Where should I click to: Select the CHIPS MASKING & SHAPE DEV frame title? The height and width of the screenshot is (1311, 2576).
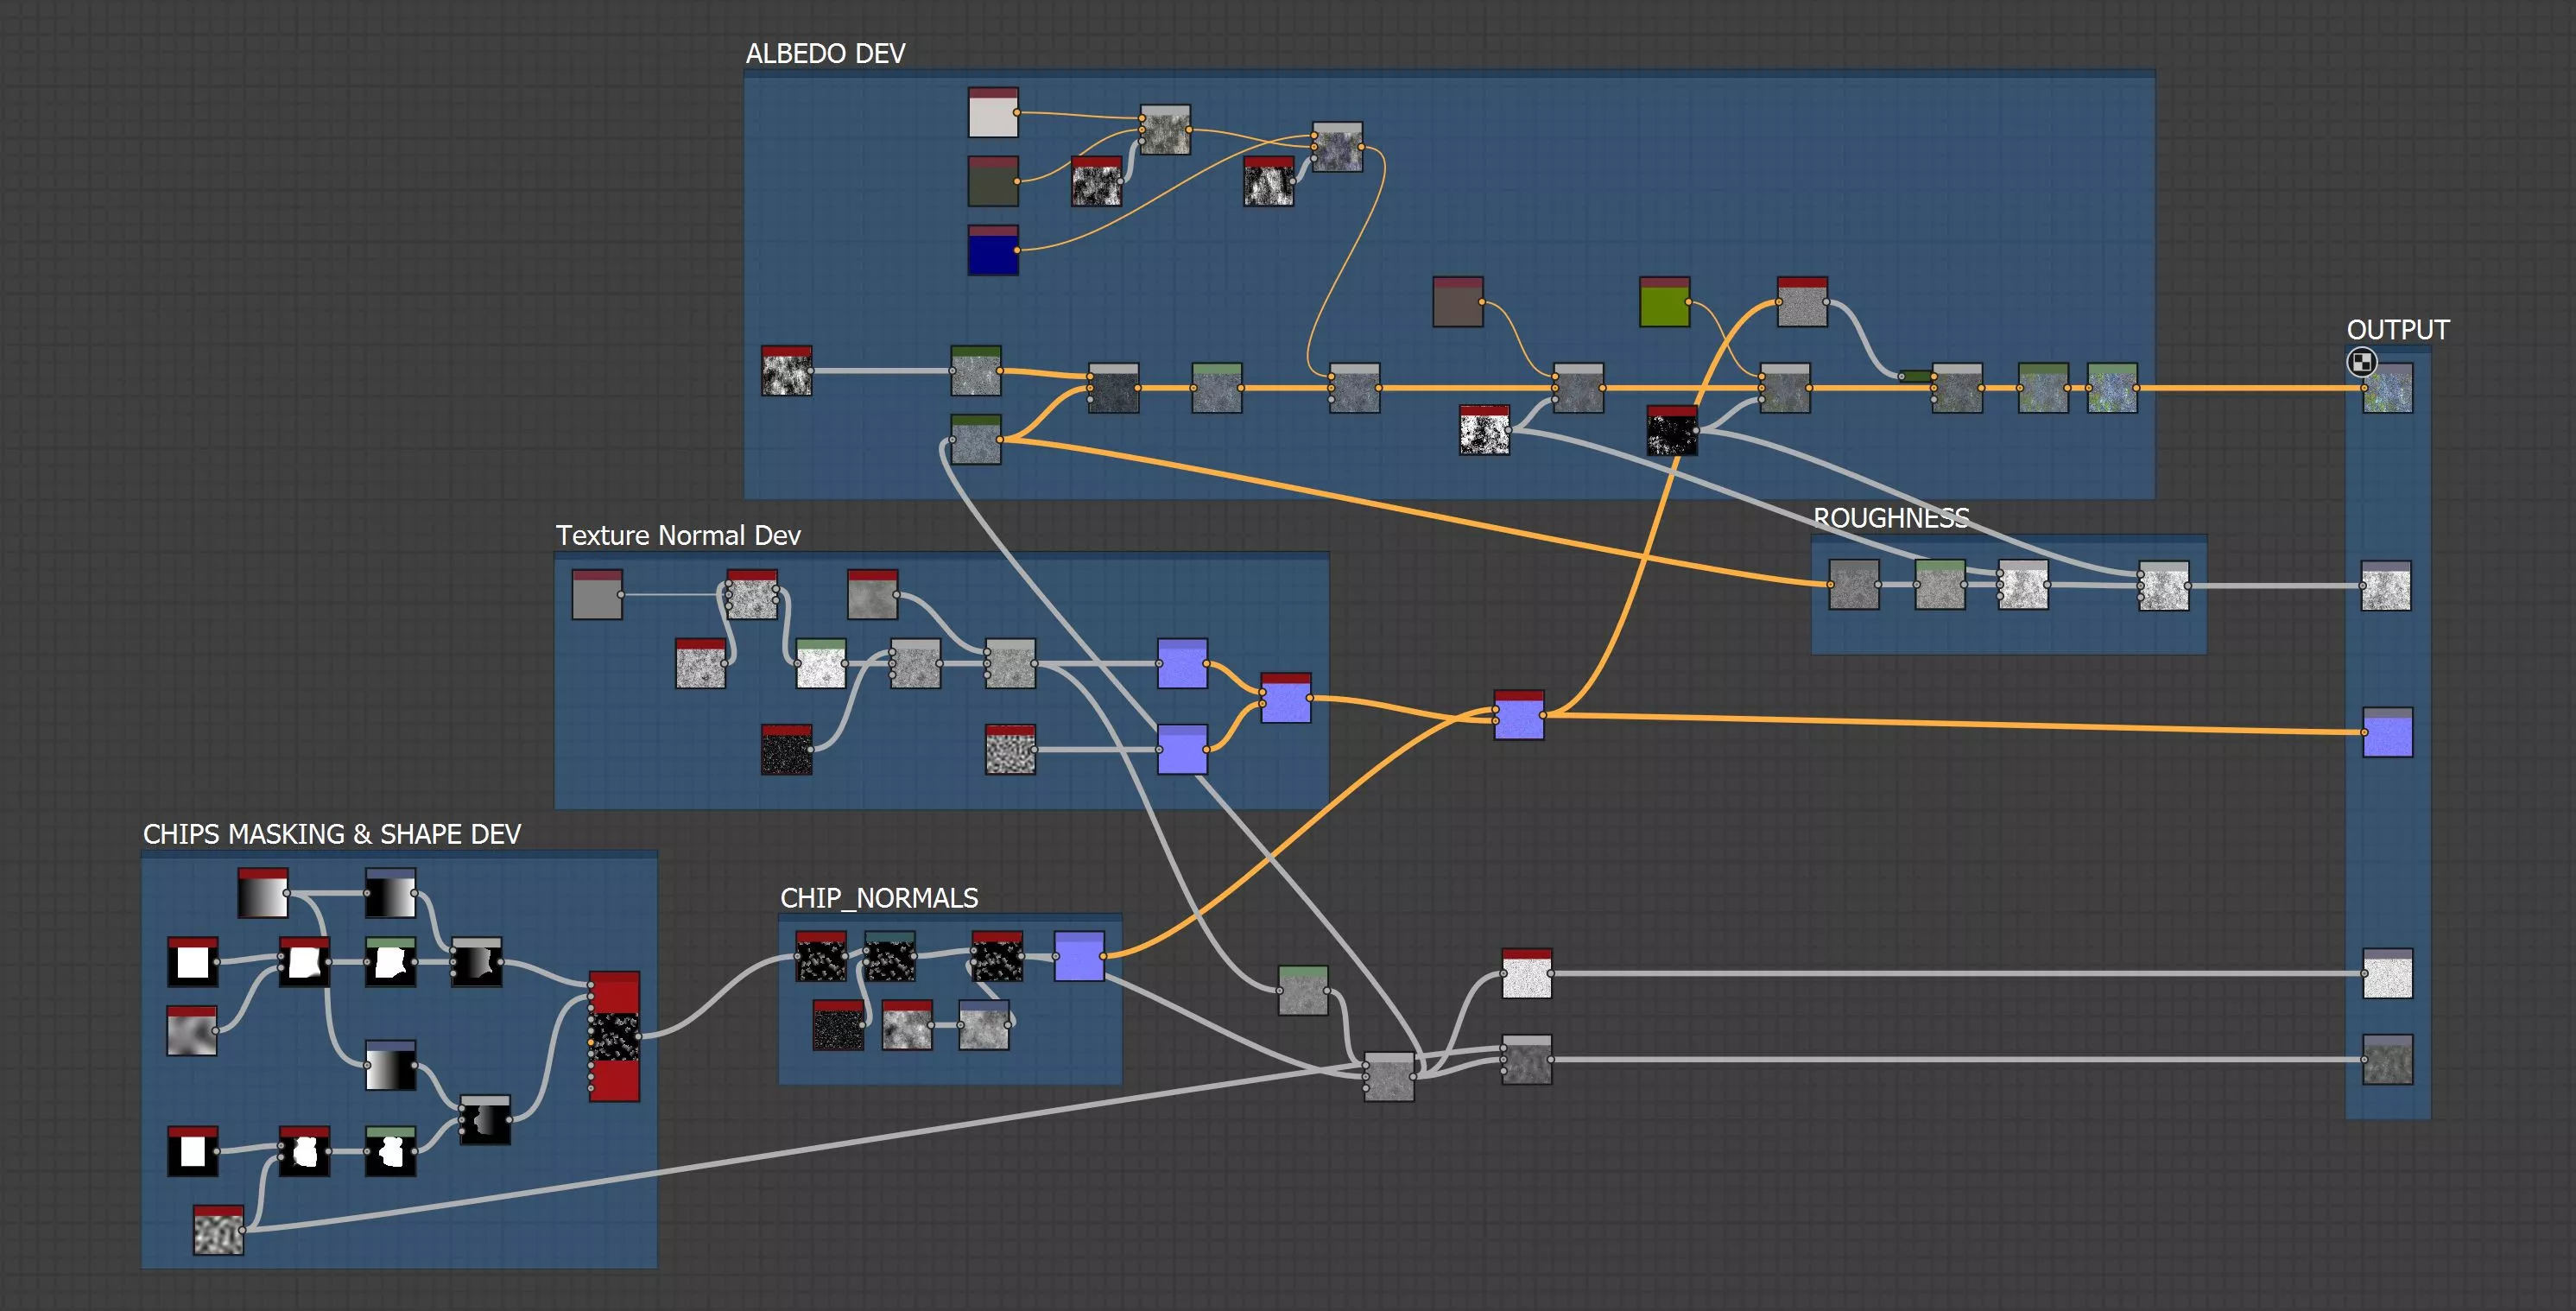[332, 835]
